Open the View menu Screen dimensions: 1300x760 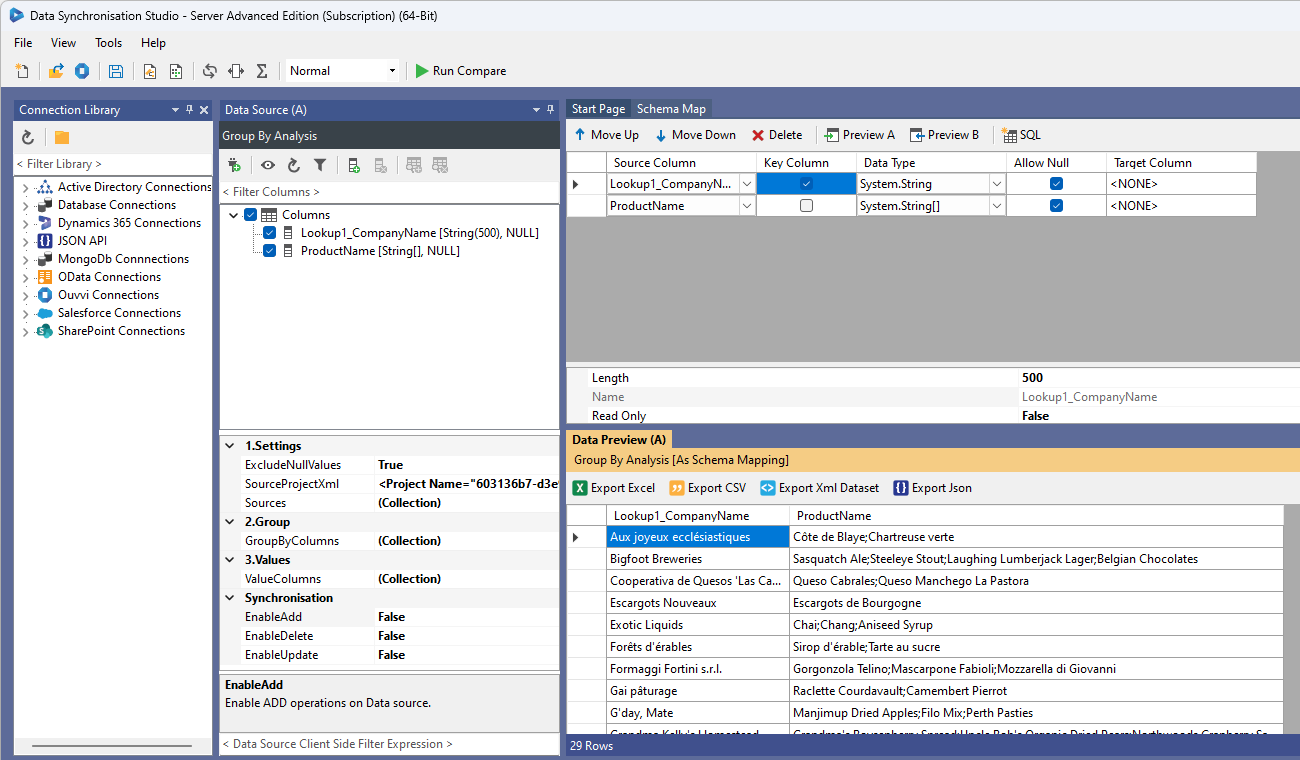point(63,43)
